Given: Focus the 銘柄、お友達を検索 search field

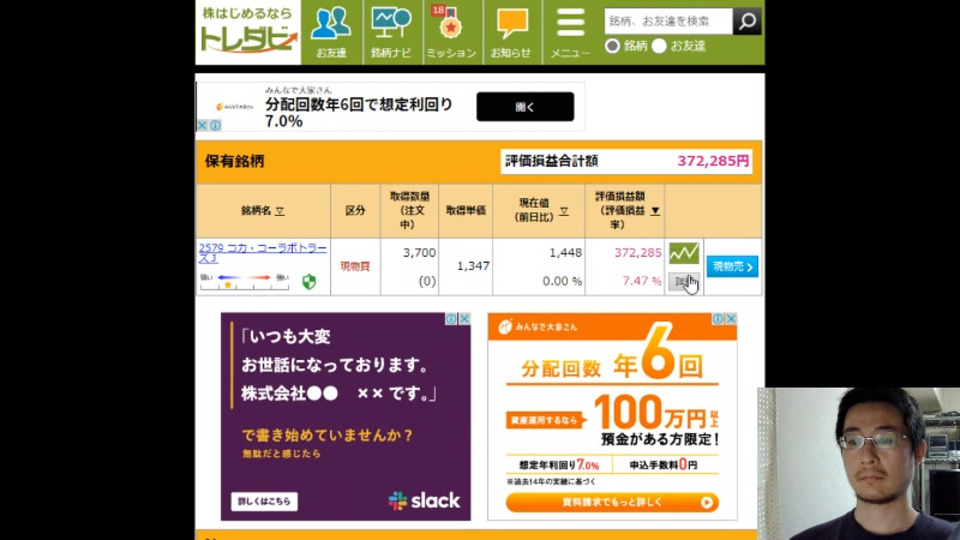Looking at the screenshot, I should (668, 21).
